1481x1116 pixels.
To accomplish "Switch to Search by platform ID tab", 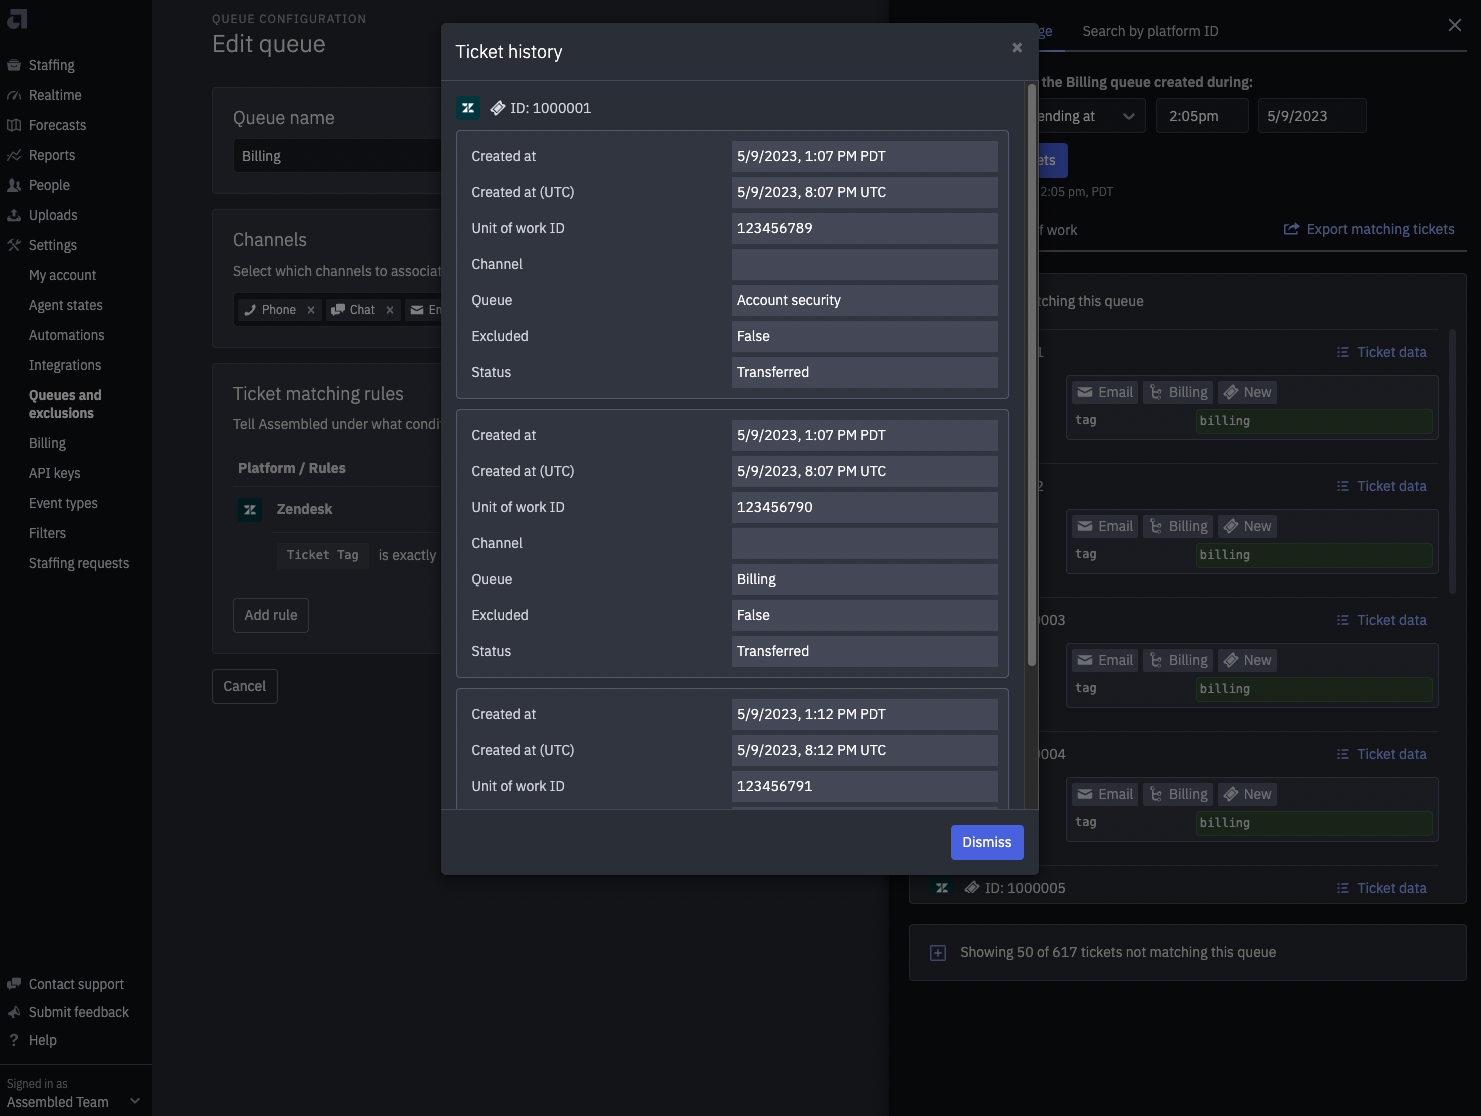I will [1150, 31].
